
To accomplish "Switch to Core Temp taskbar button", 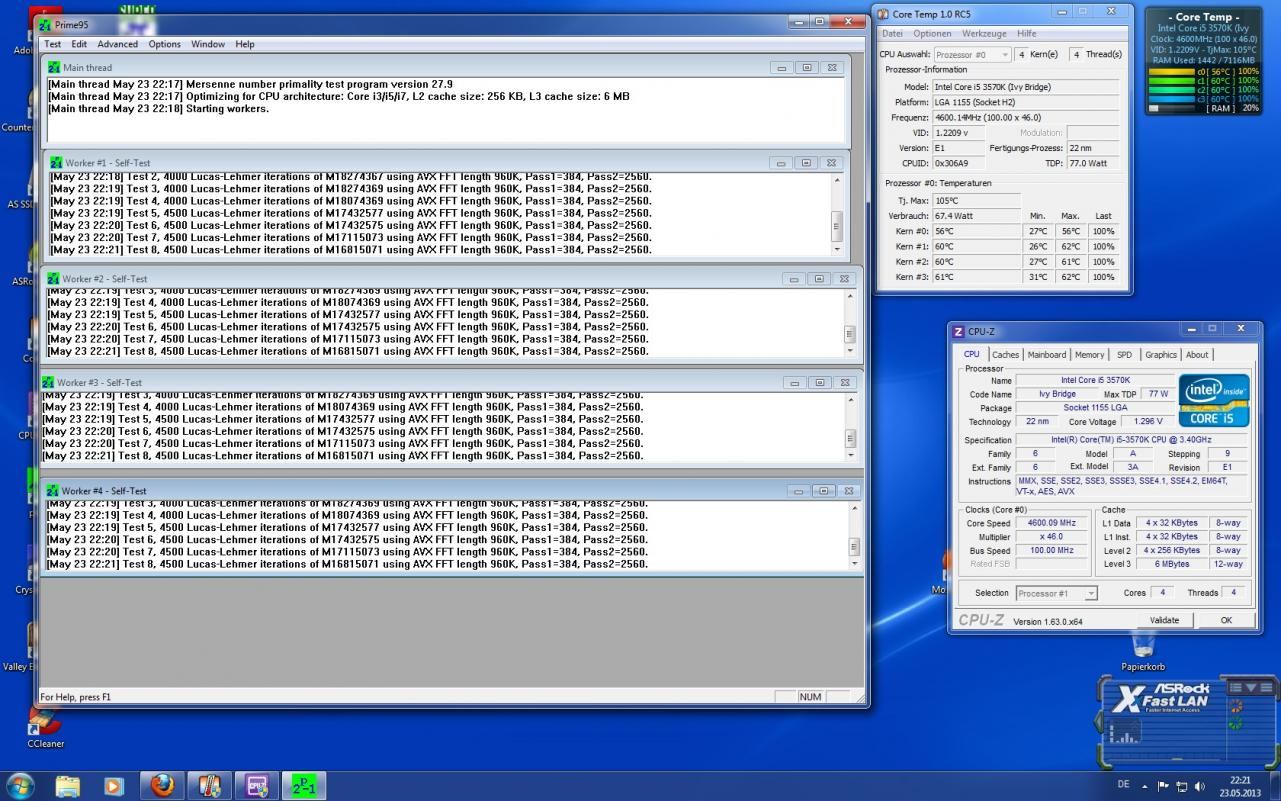I will click(209, 786).
